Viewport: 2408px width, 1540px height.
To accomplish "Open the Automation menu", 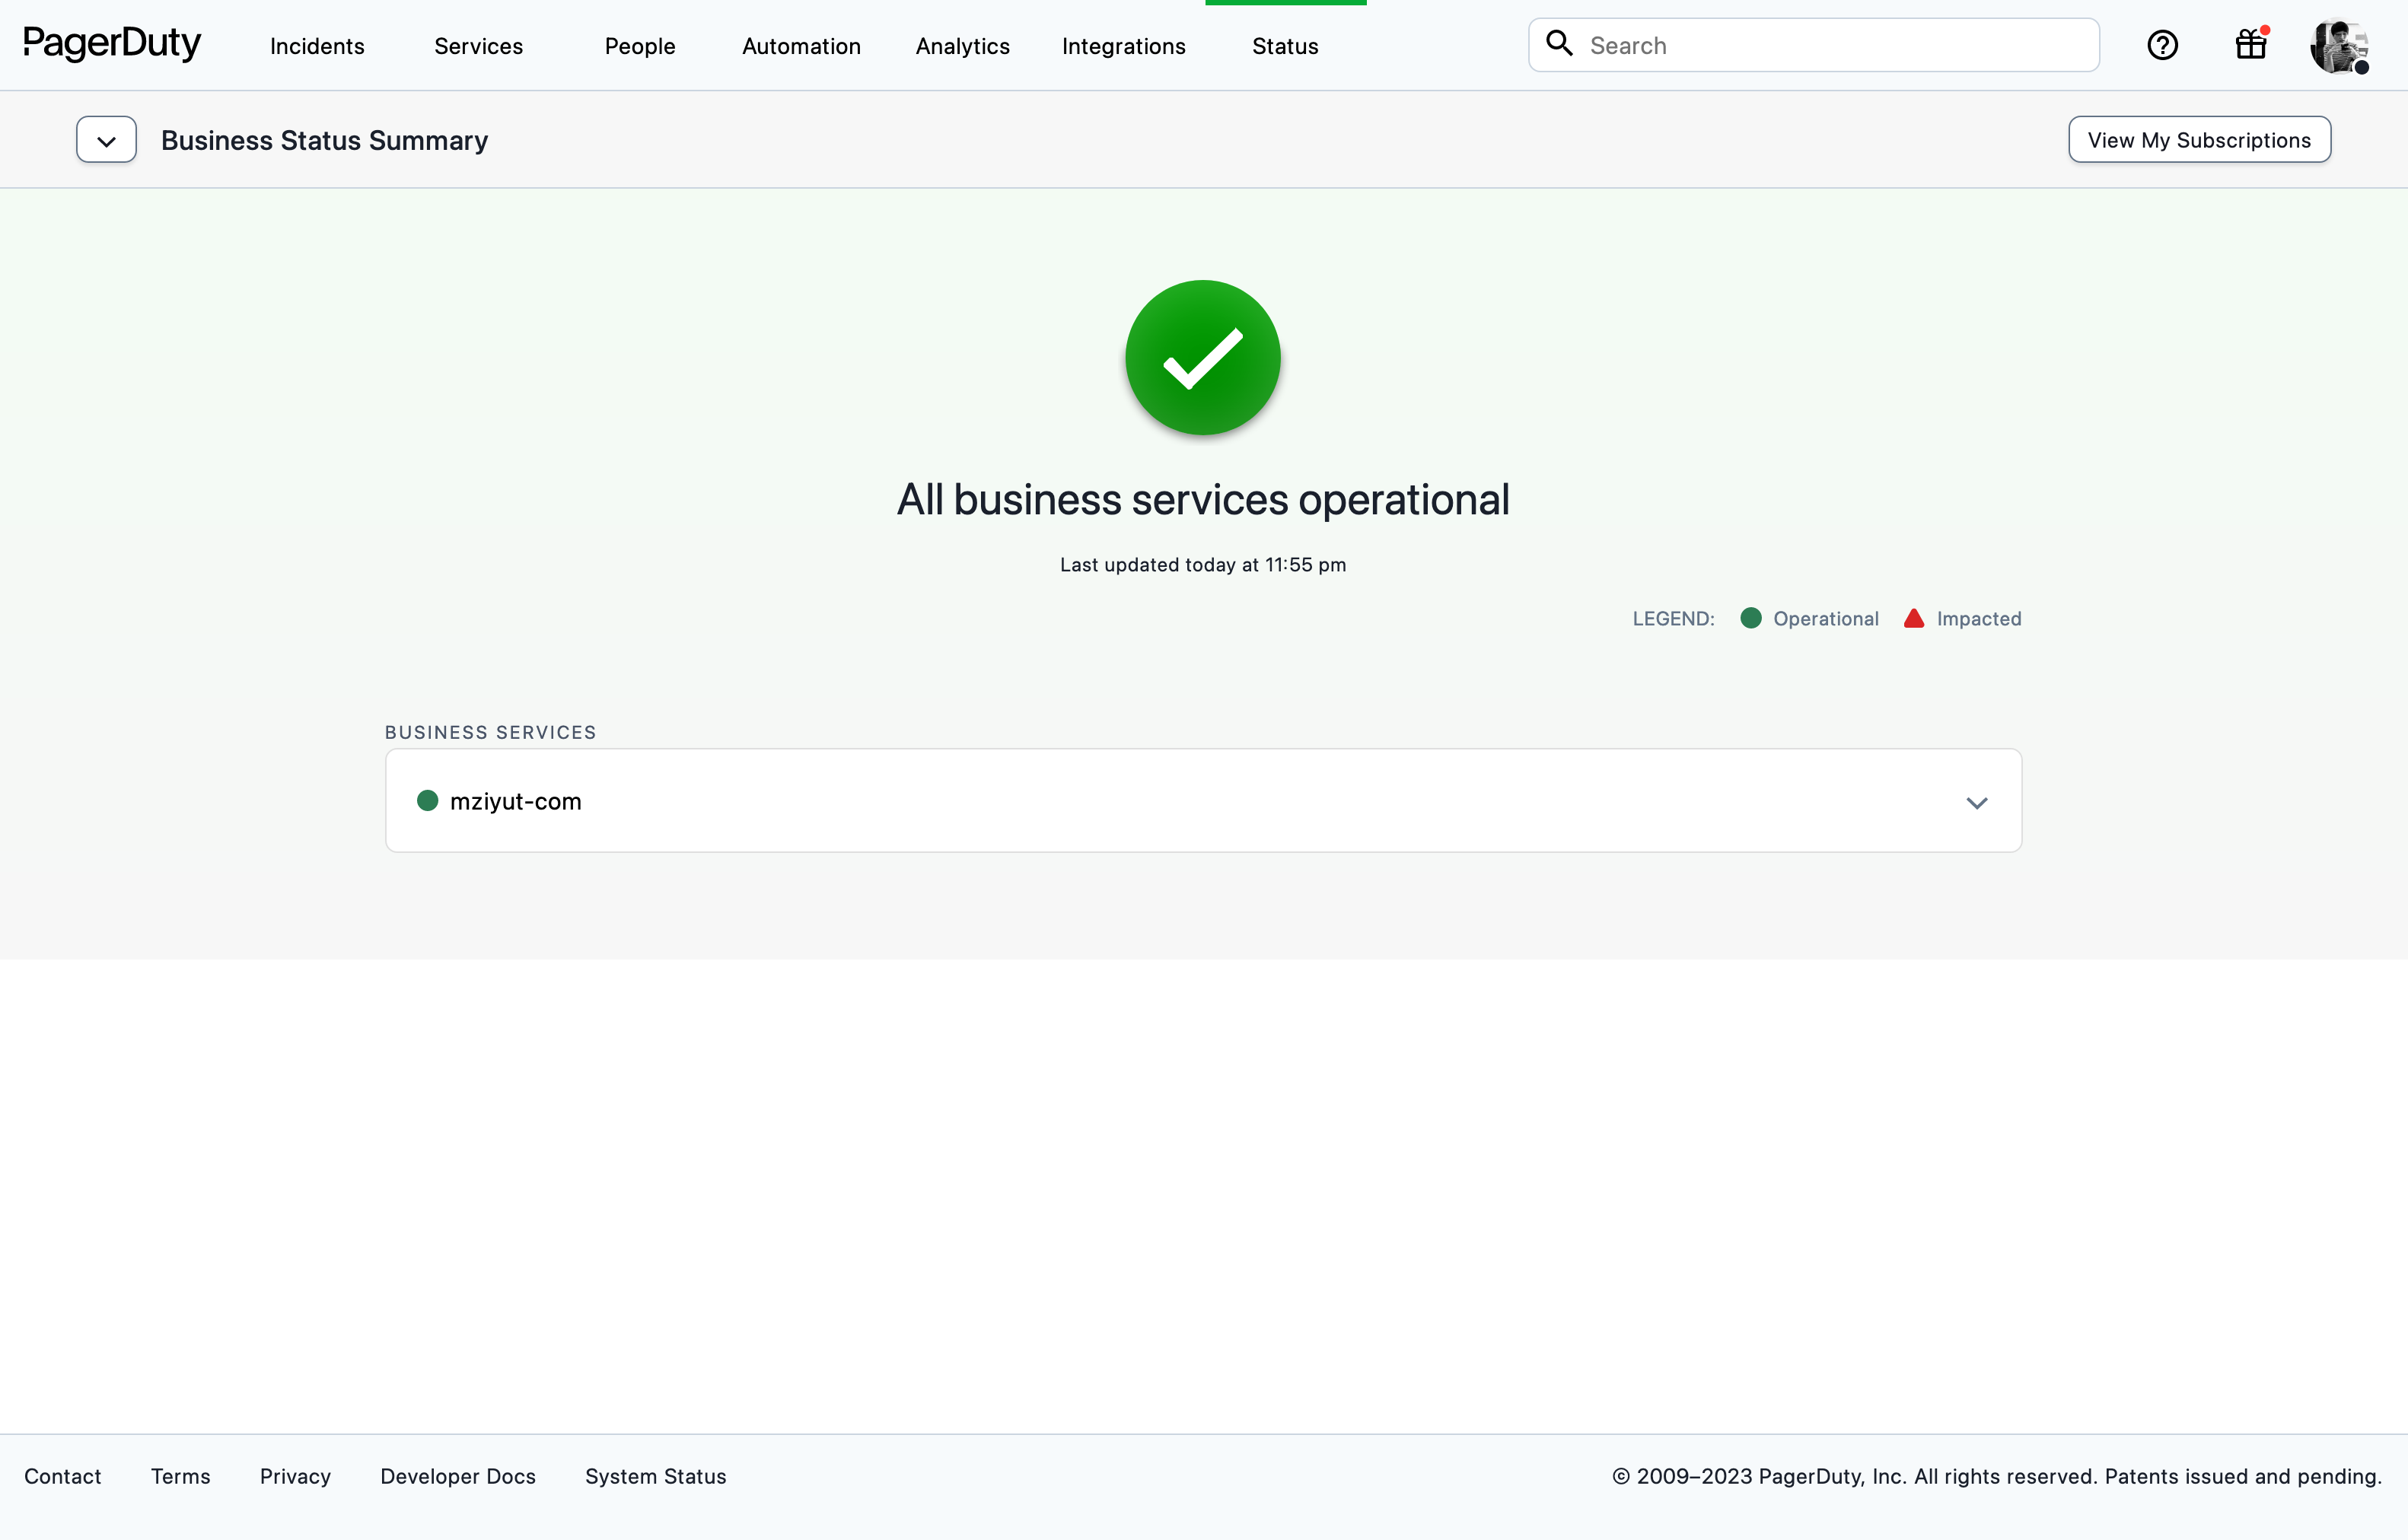I will (801, 46).
